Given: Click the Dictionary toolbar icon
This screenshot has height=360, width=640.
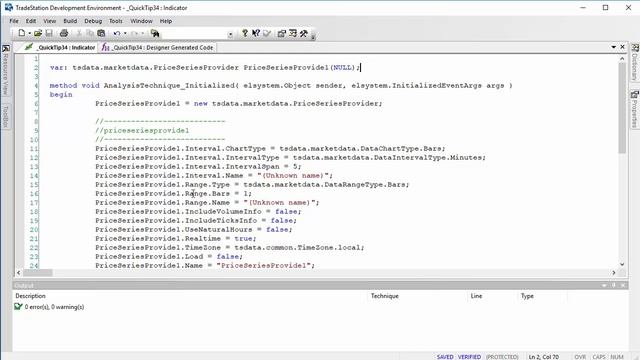Looking at the screenshot, I should (x=293, y=33).
